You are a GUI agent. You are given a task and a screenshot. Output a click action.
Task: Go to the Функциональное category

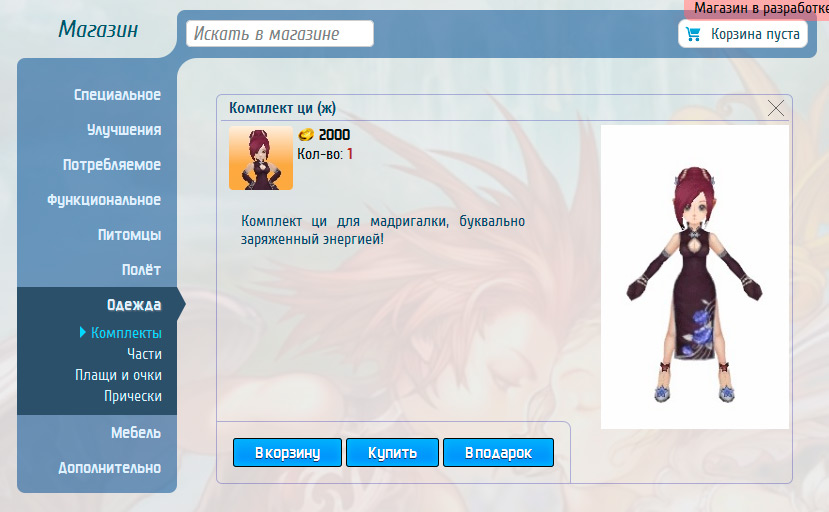click(103, 200)
